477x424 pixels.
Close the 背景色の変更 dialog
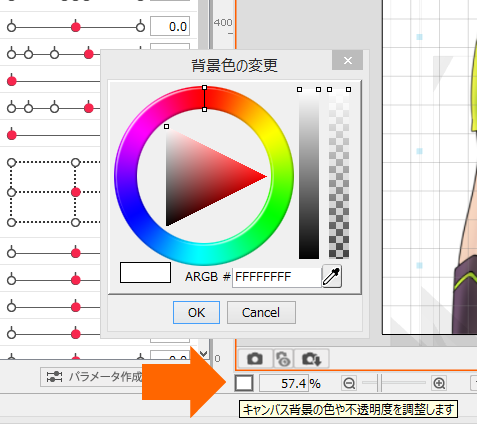tap(347, 60)
